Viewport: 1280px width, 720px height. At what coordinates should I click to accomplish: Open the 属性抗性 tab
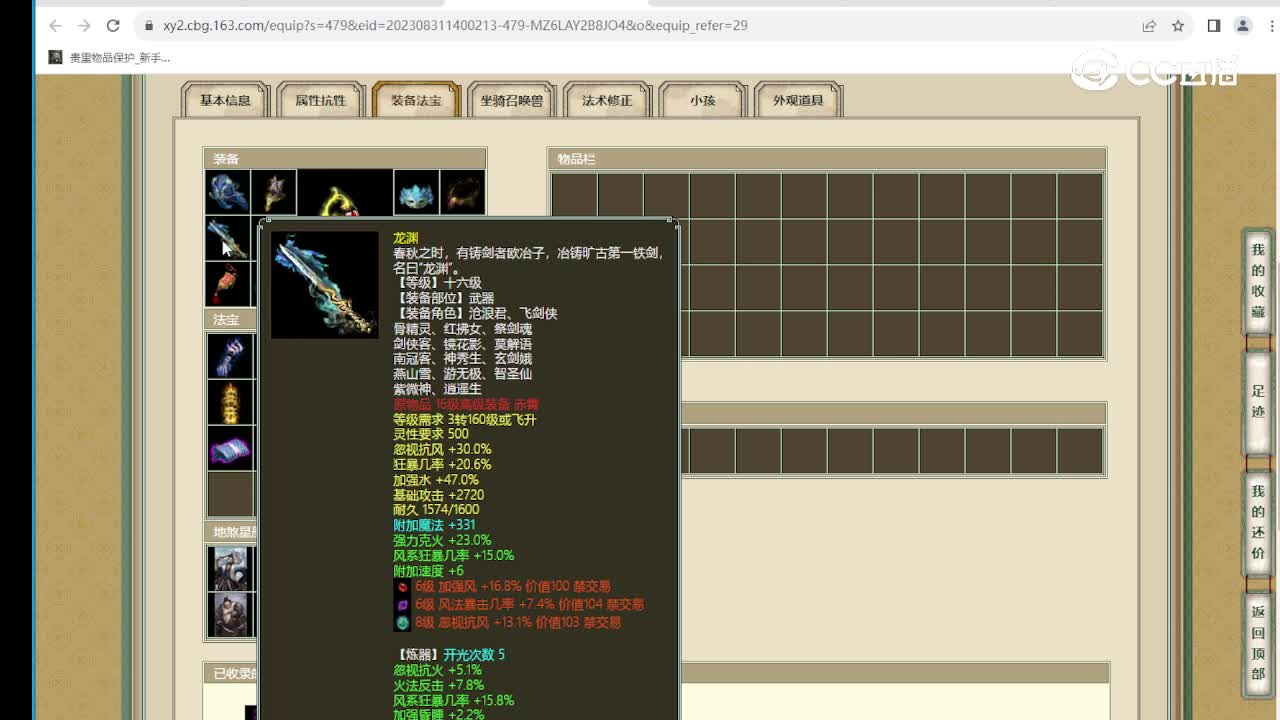click(x=320, y=100)
